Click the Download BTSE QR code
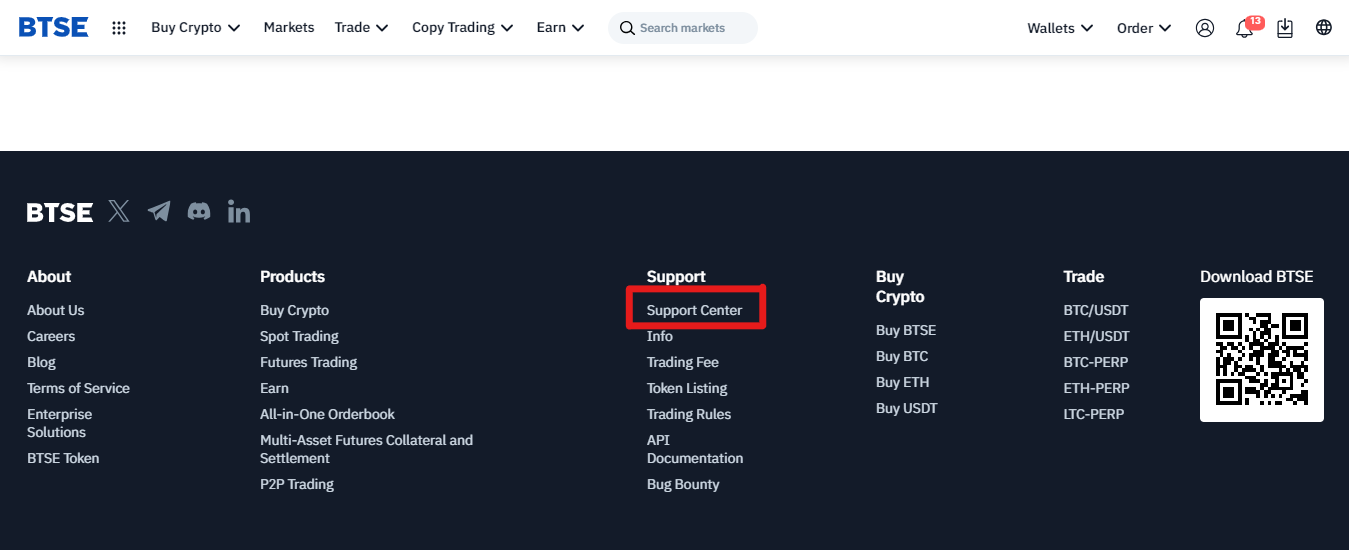1349x550 pixels. point(1262,360)
